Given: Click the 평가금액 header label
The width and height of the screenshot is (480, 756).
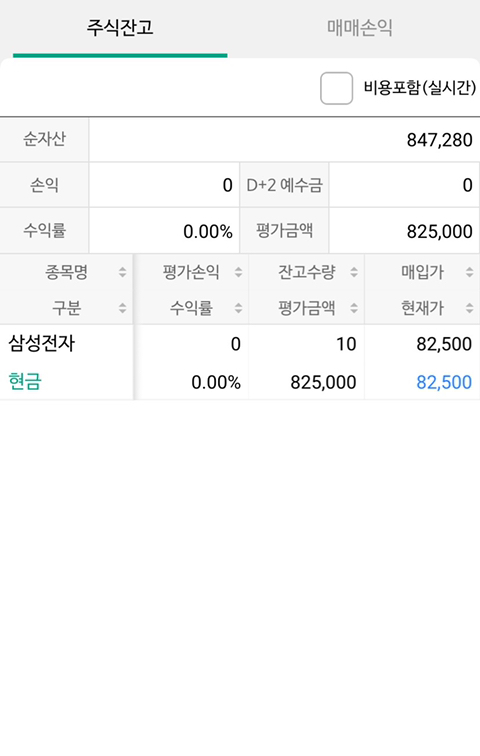Looking at the screenshot, I should [307, 308].
